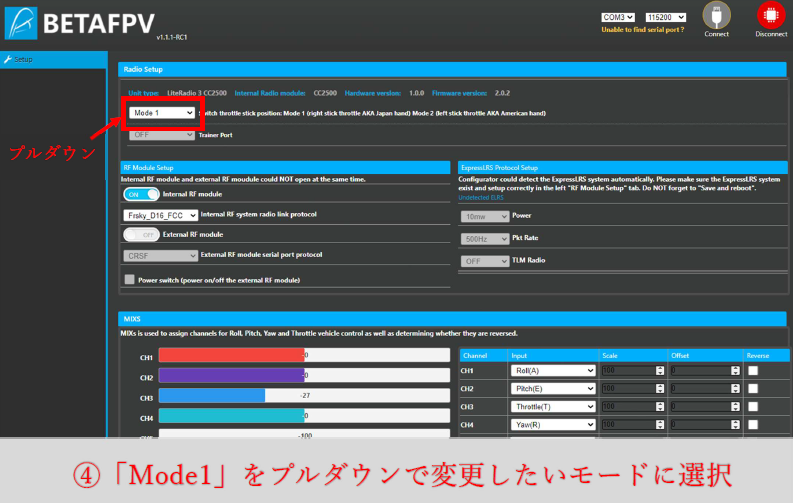Click the blue CH3 channel bar

click(x=212, y=395)
